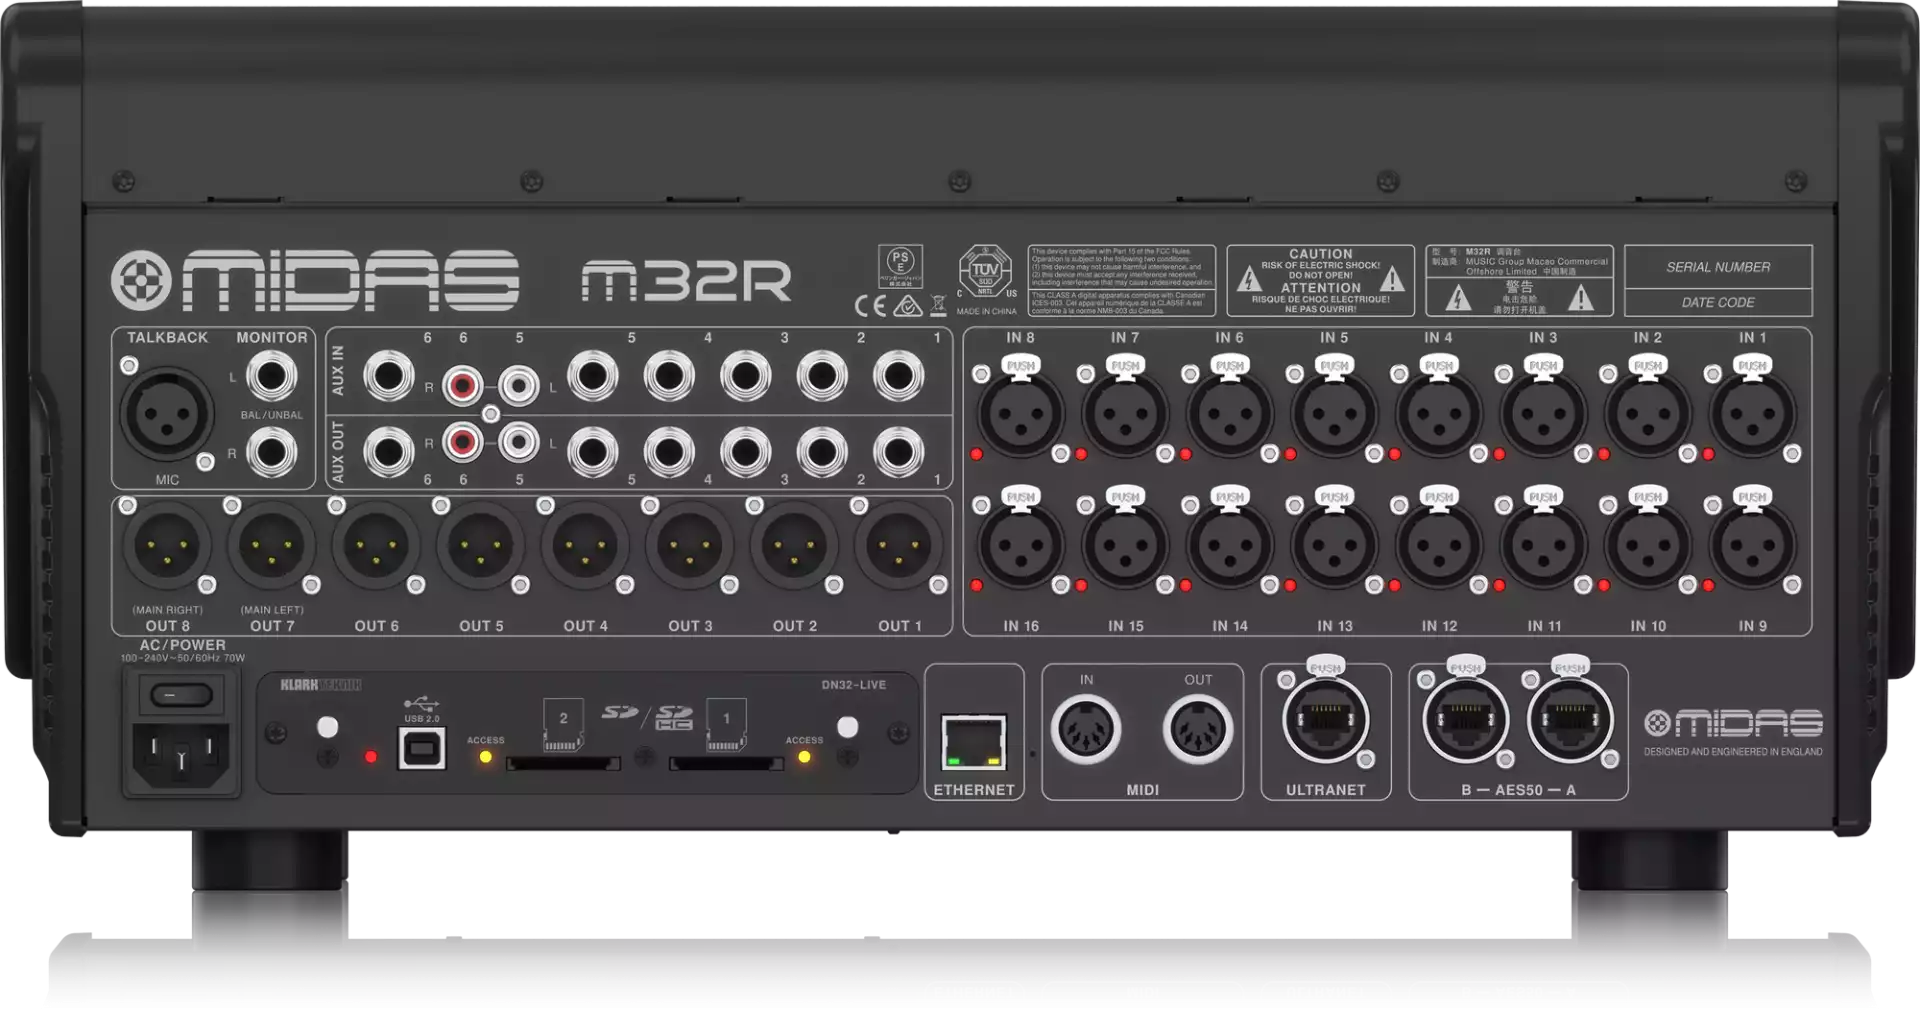Select the white RCA AUX OUT jack
Viewport: 1920px width, 1013px height.
518,441
